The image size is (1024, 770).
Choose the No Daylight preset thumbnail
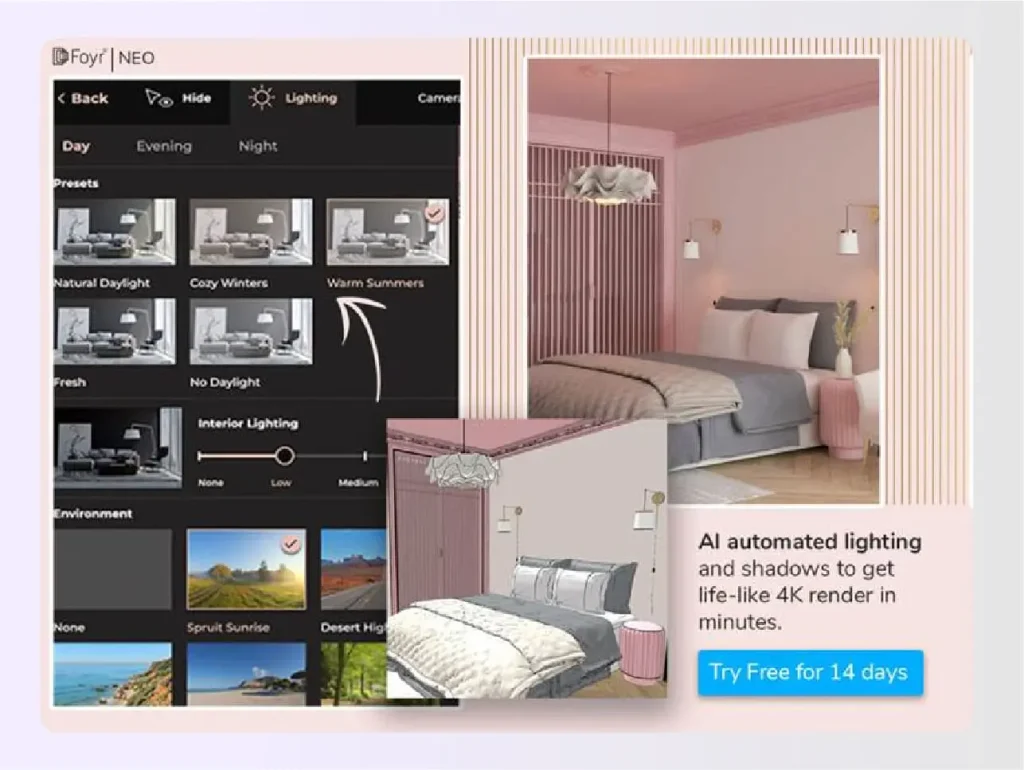[251, 331]
